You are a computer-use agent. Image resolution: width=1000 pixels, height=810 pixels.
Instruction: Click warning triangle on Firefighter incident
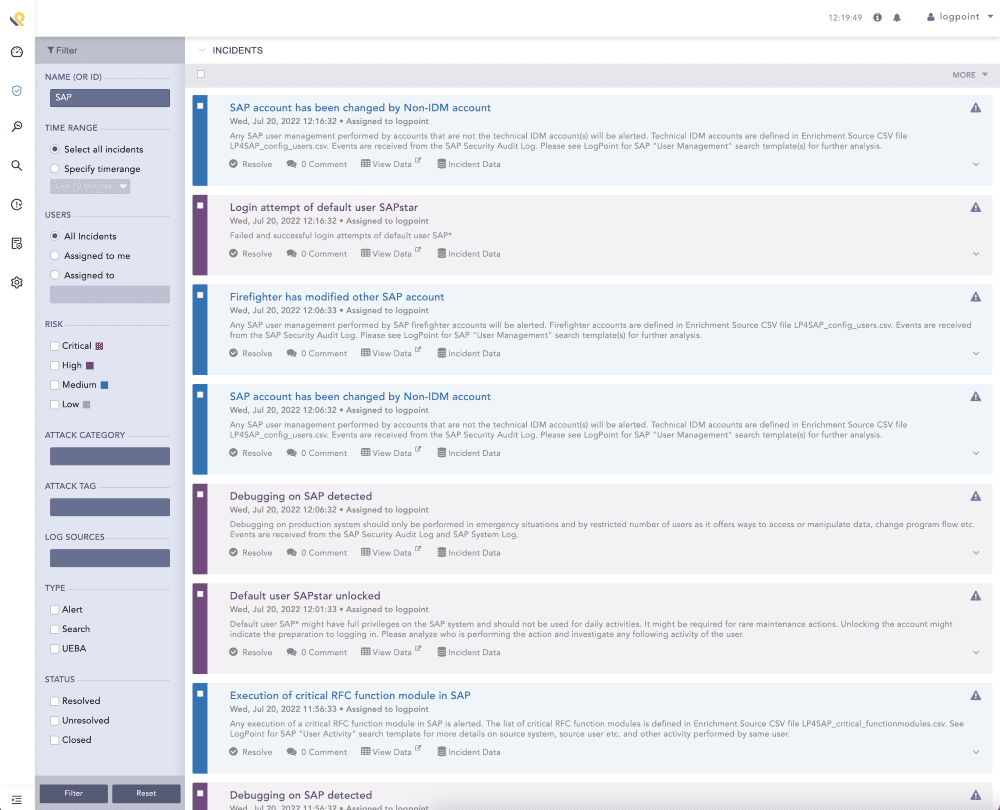[976, 297]
